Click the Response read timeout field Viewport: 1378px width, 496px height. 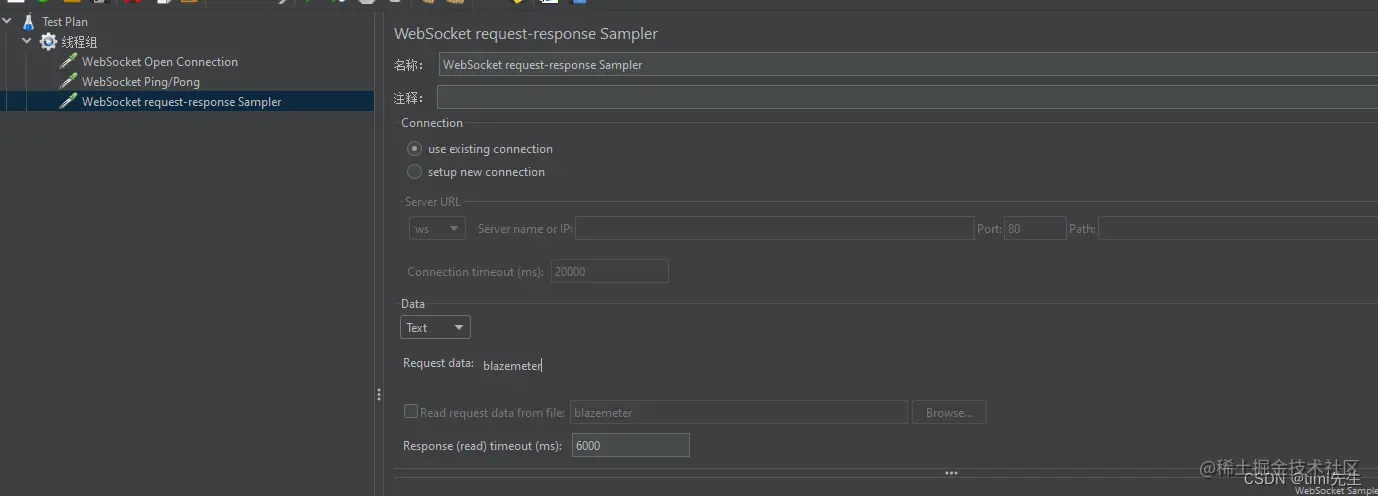[630, 445]
